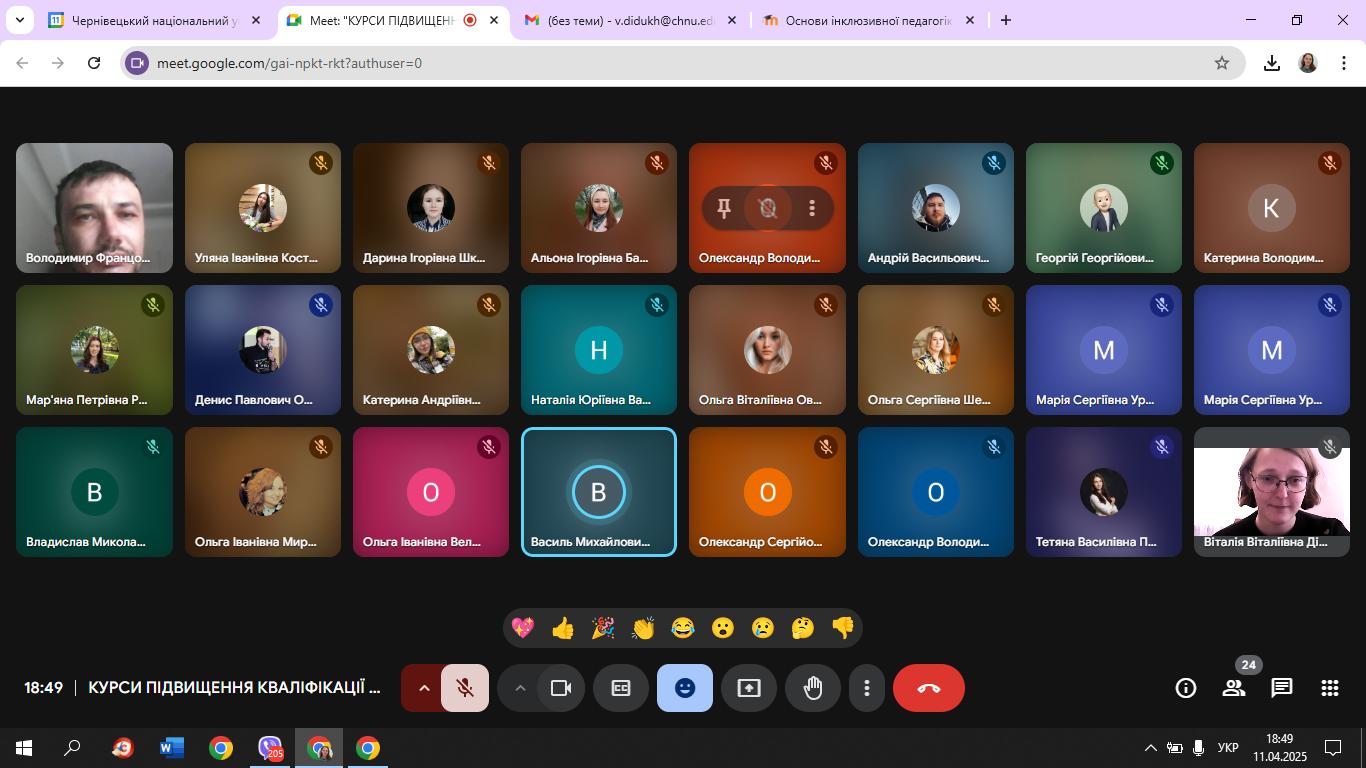This screenshot has height=768, width=1366.
Task: Start presenting your screen
Action: coord(749,688)
